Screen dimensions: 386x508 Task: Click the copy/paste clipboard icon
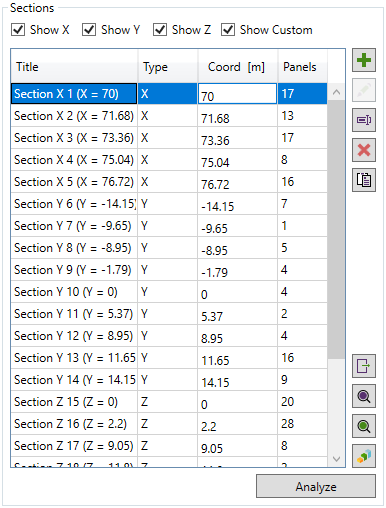tap(364, 180)
